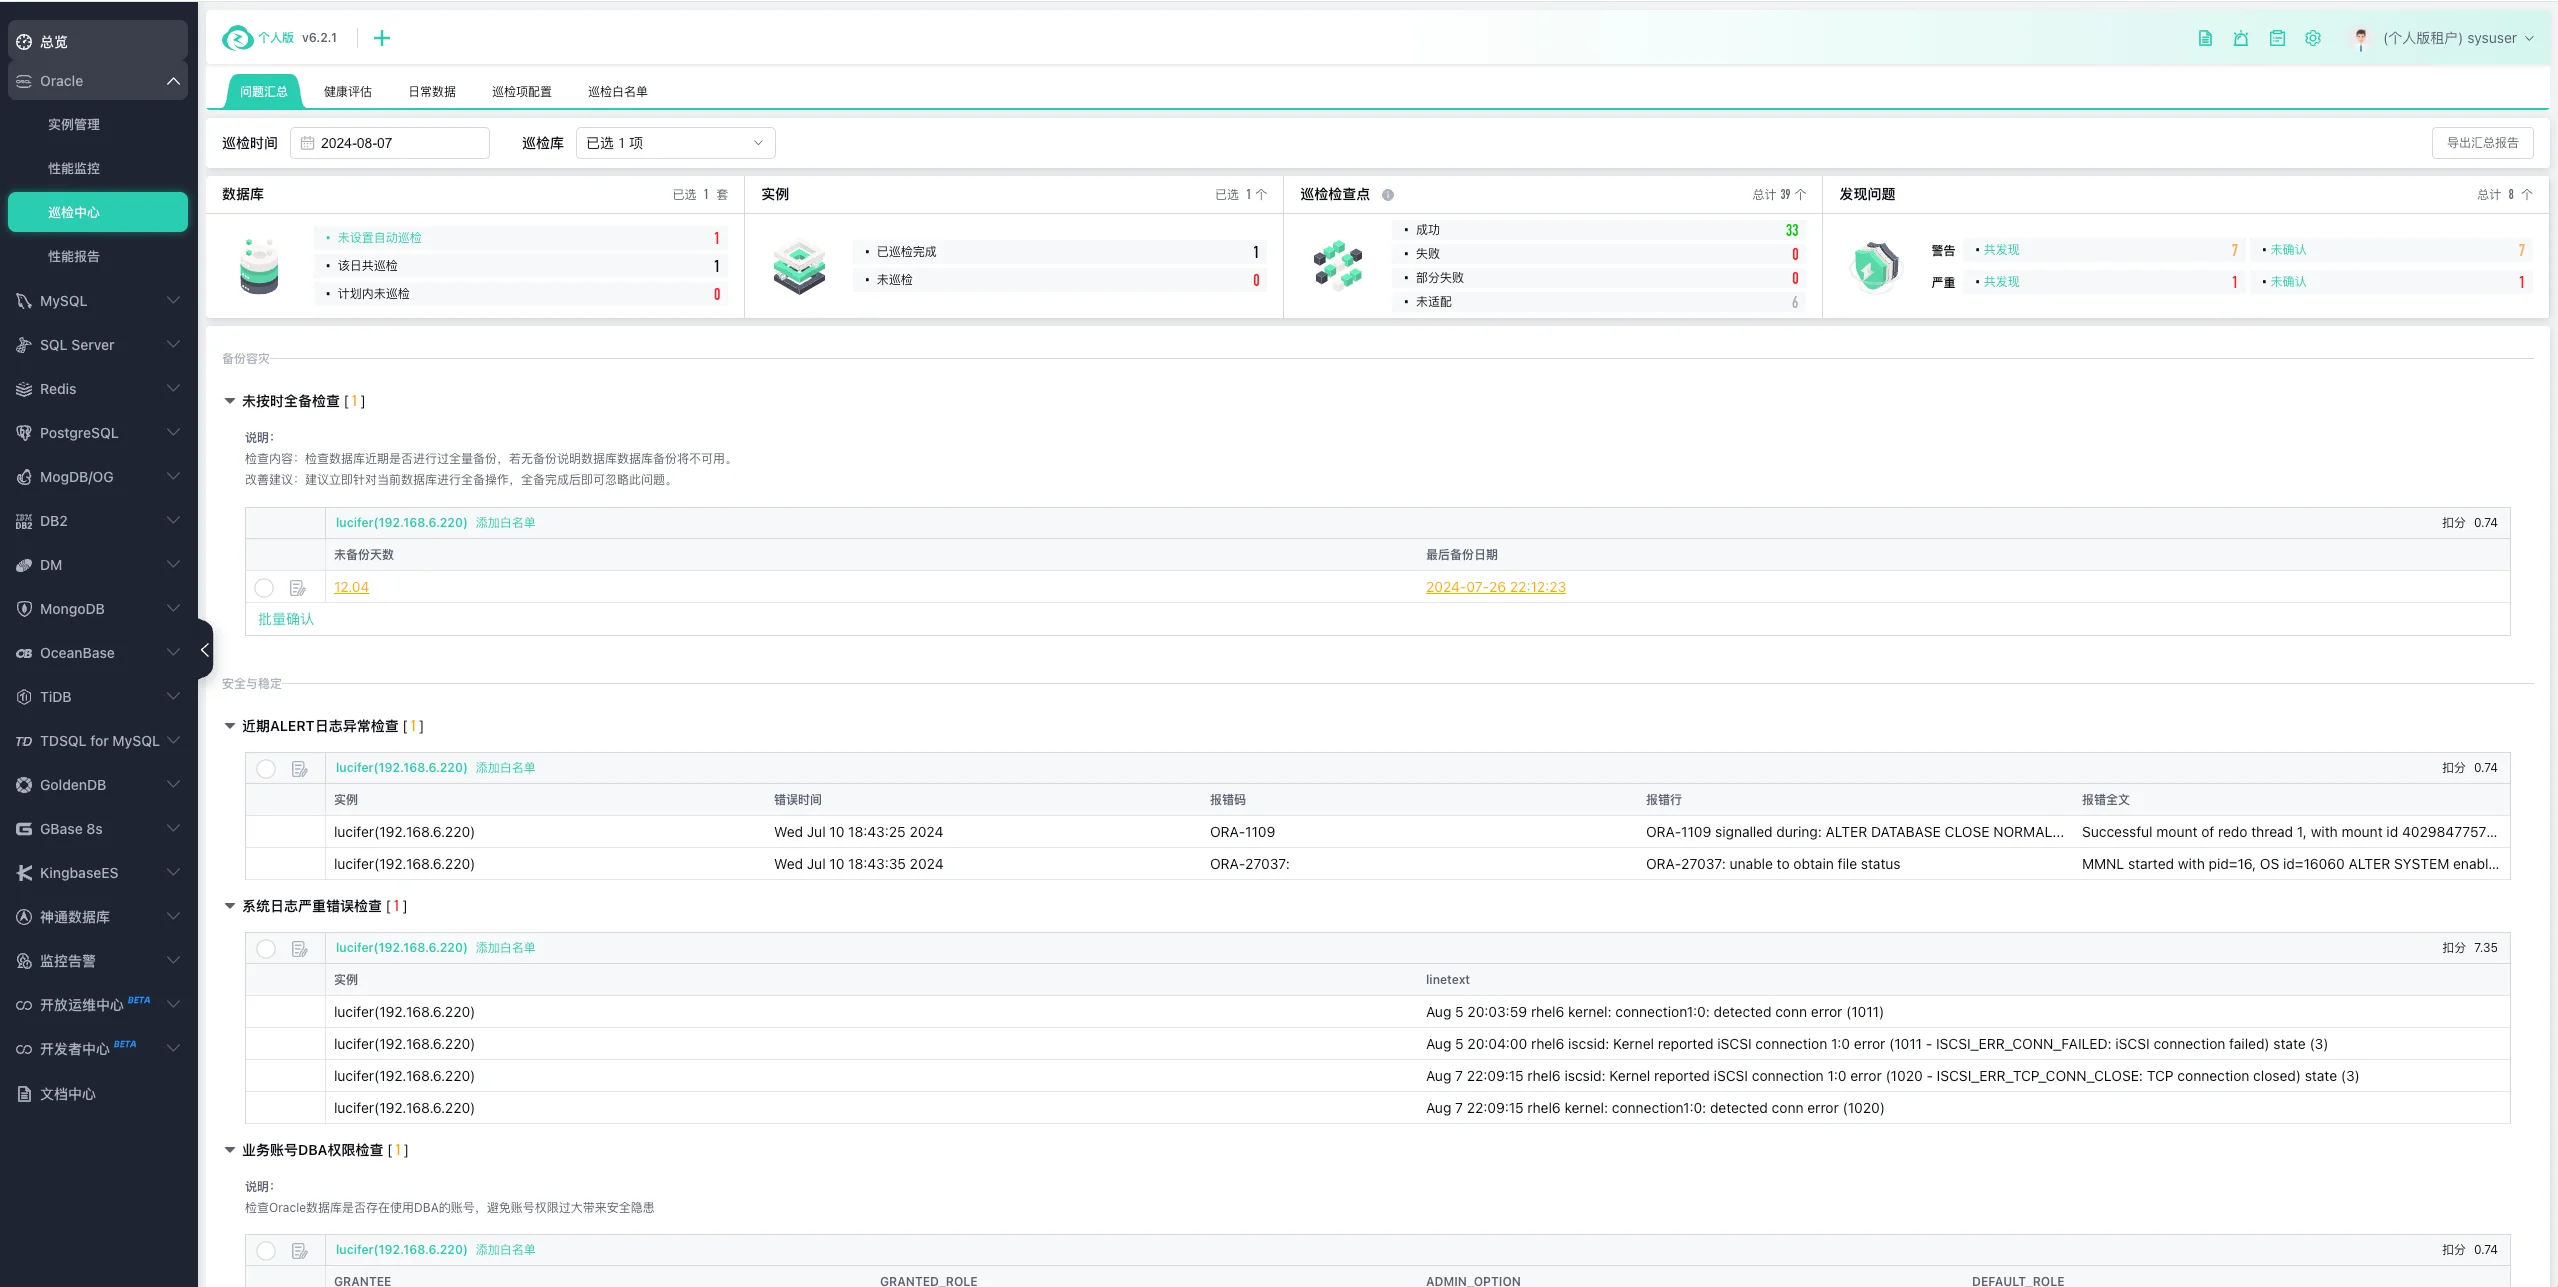This screenshot has height=1287, width=2558.
Task: Click the 批量确认 link
Action: click(286, 619)
